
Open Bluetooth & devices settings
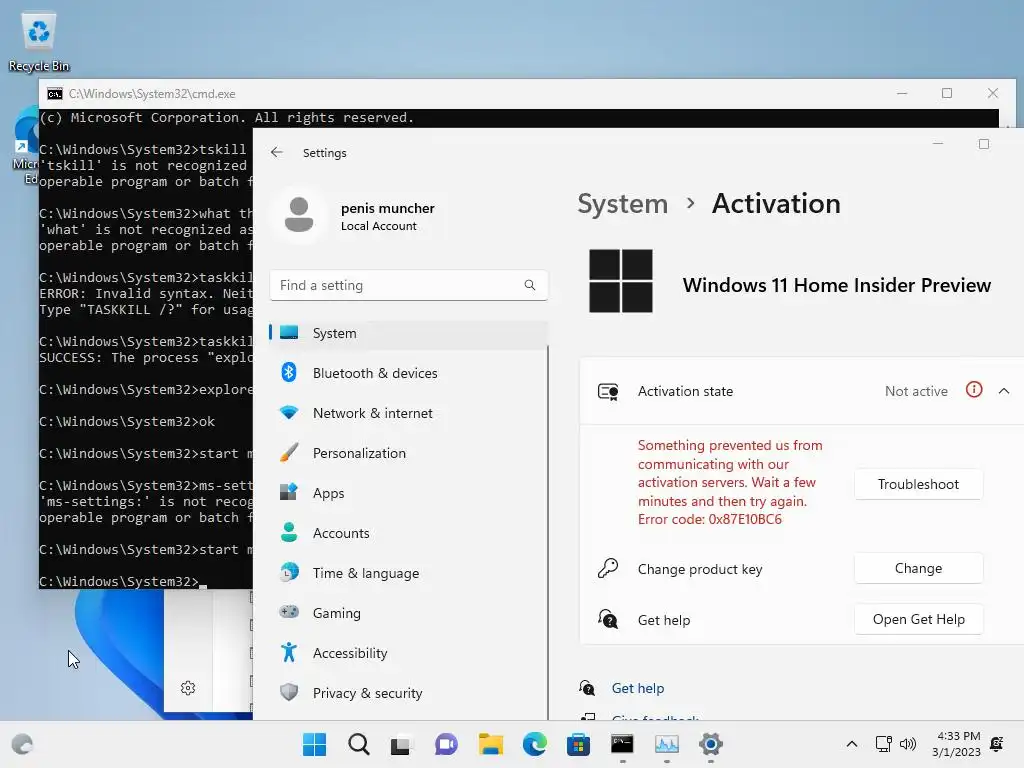coord(409,373)
